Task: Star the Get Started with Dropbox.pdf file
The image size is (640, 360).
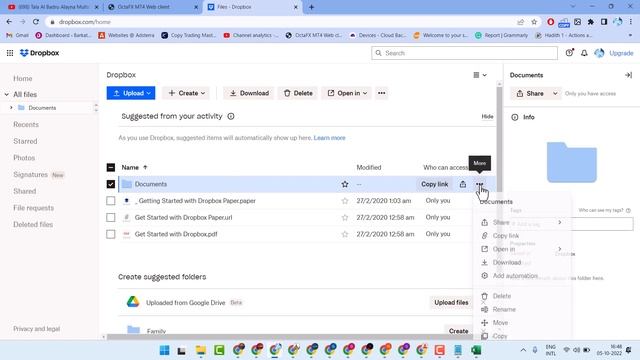Action: 345,234
